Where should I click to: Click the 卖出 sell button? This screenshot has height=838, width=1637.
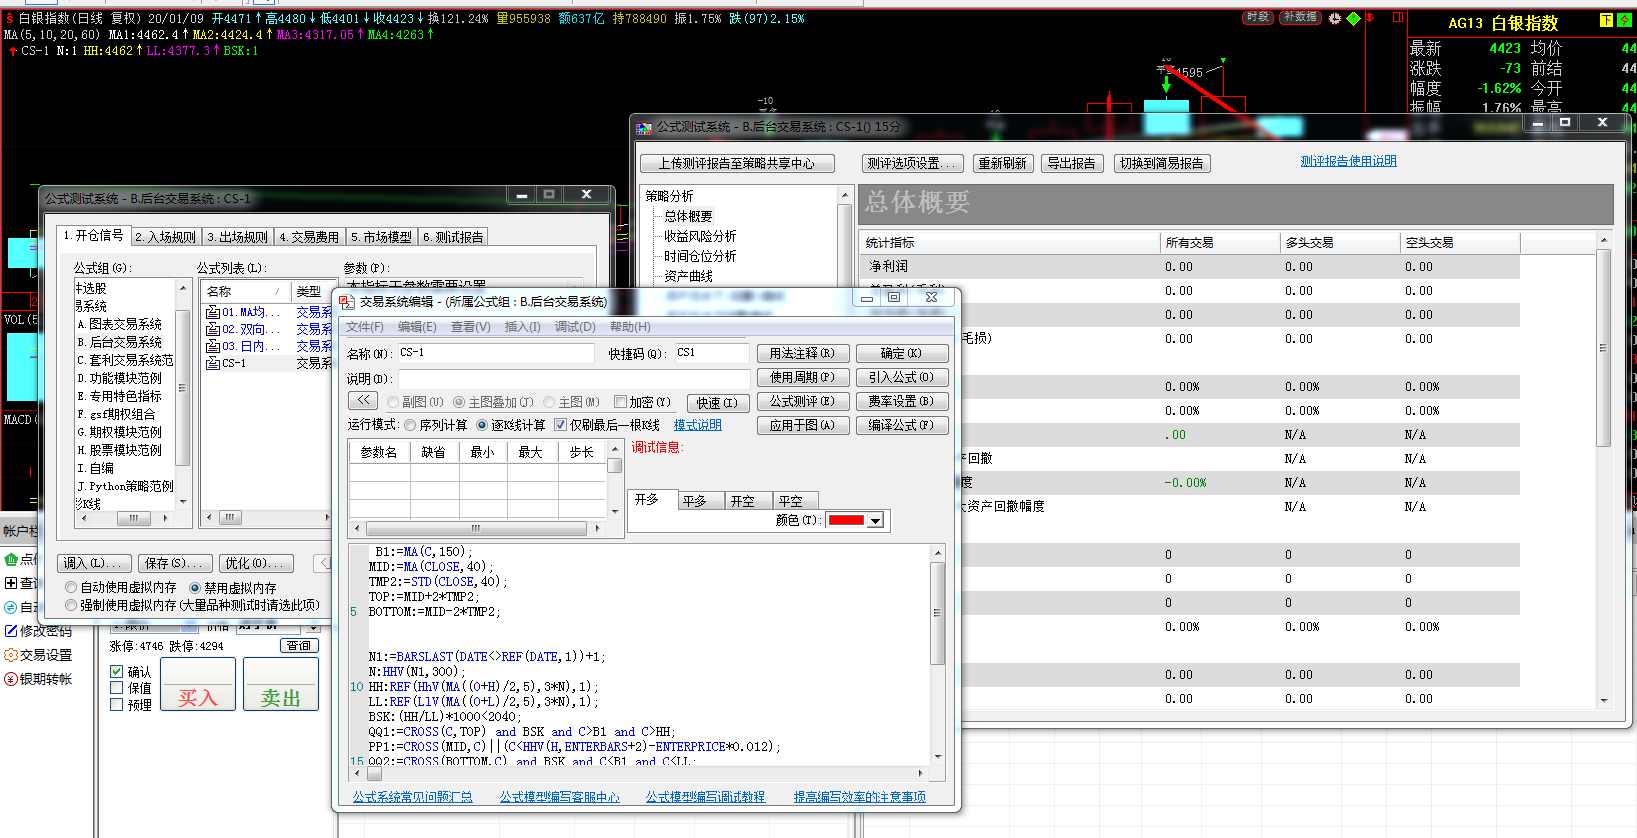click(280, 685)
